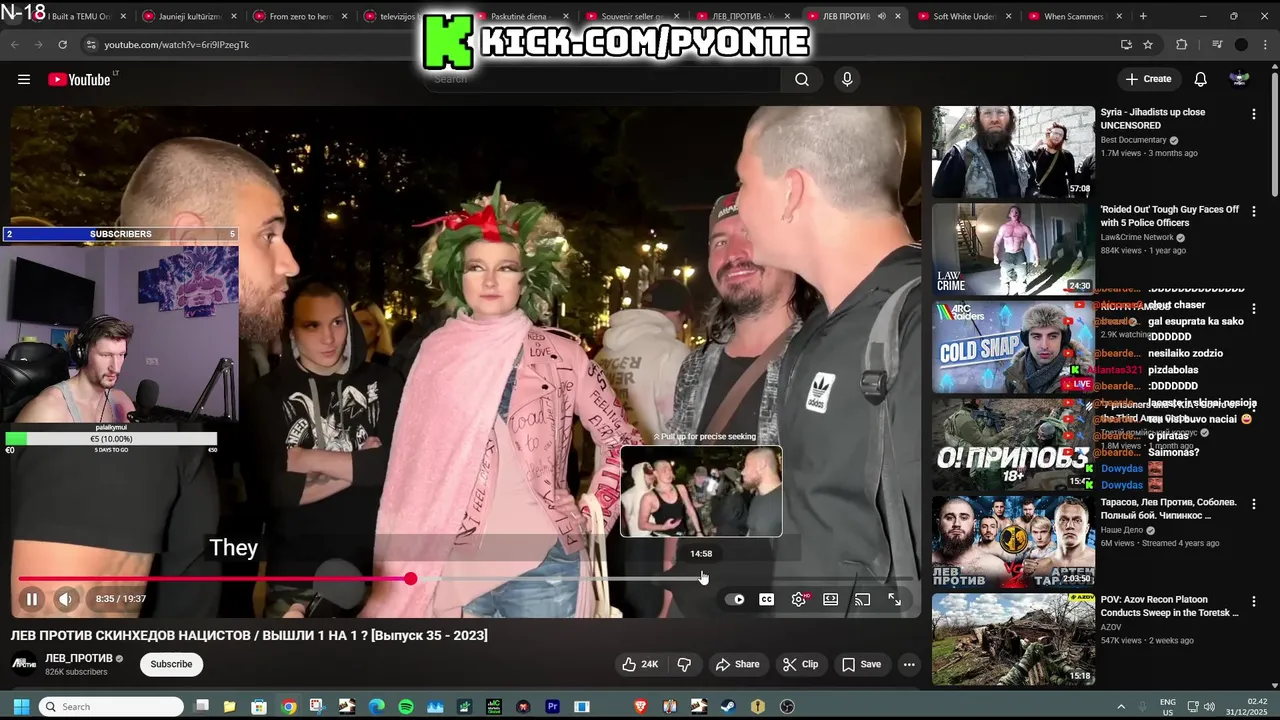The height and width of the screenshot is (720, 1280).
Task: Open more actions under the video
Action: pyautogui.click(x=909, y=664)
